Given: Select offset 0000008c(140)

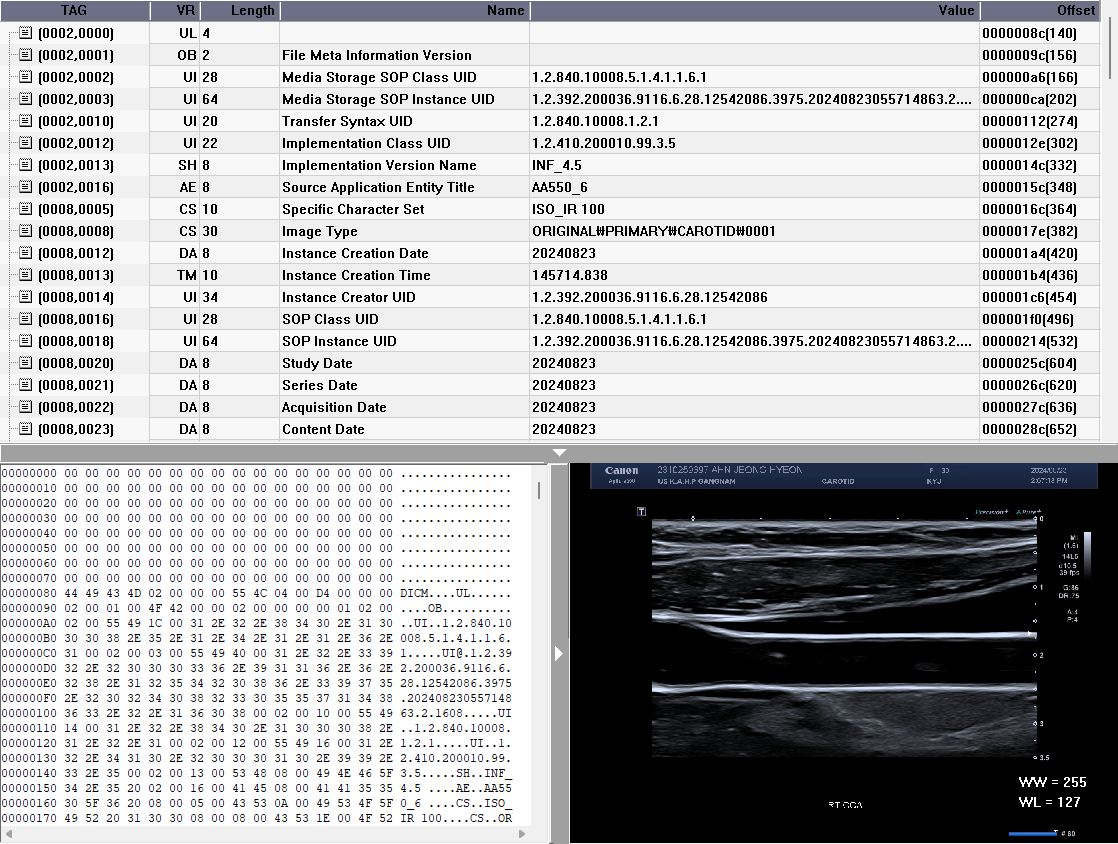Looking at the screenshot, I should pos(1029,33).
